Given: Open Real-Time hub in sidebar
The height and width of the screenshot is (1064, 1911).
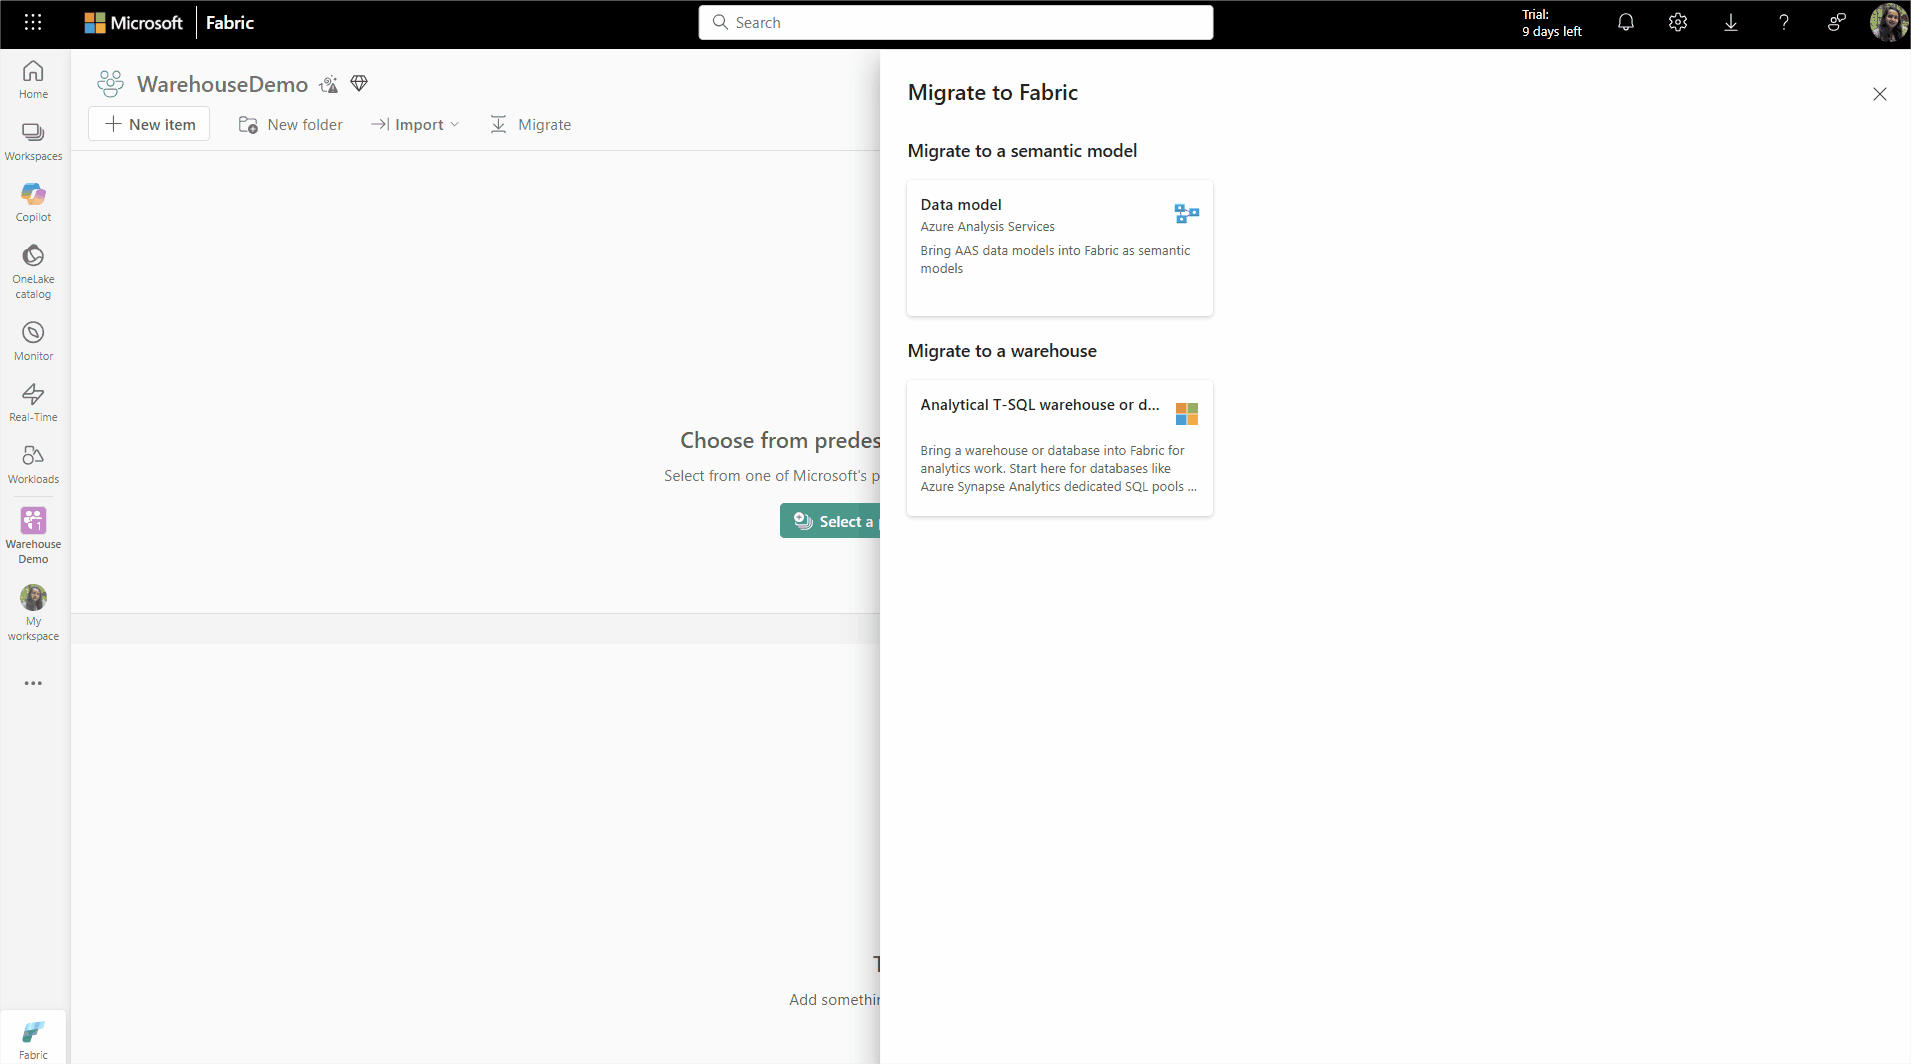Looking at the screenshot, I should (x=33, y=402).
